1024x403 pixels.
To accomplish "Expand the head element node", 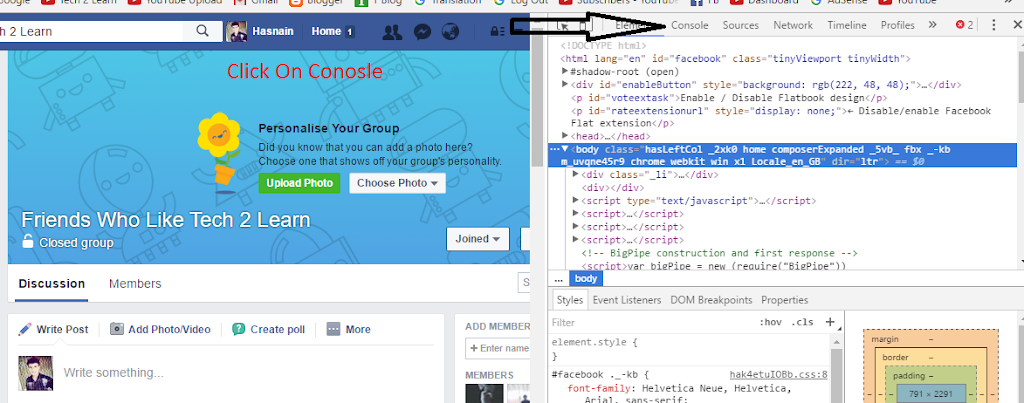I will [x=565, y=136].
